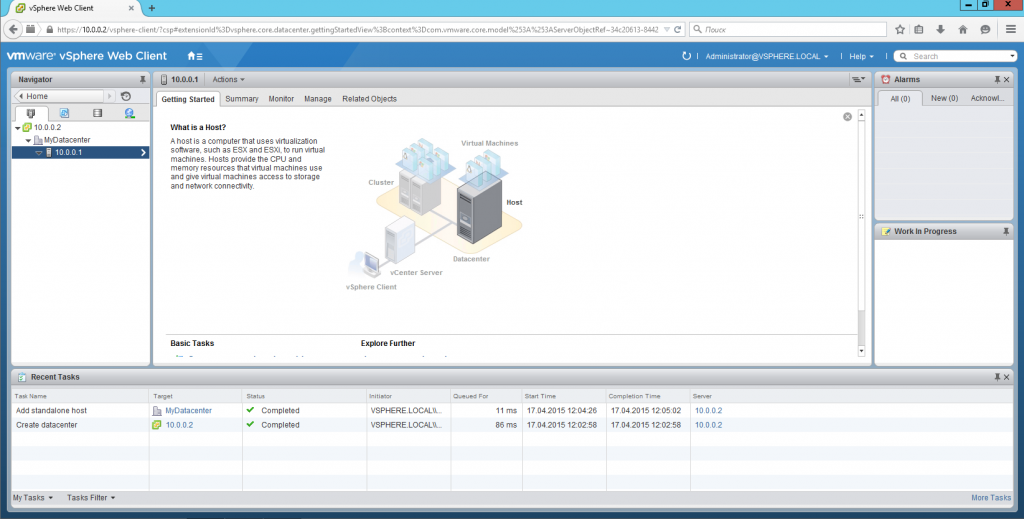Open the Navigator history icon
Viewport: 1024px width, 519px height.
pos(126,96)
